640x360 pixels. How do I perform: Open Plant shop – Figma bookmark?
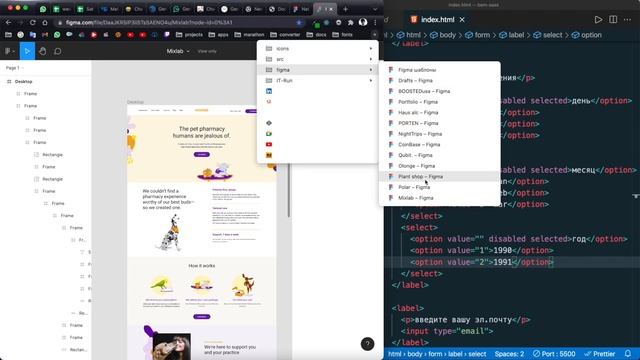click(x=440, y=176)
